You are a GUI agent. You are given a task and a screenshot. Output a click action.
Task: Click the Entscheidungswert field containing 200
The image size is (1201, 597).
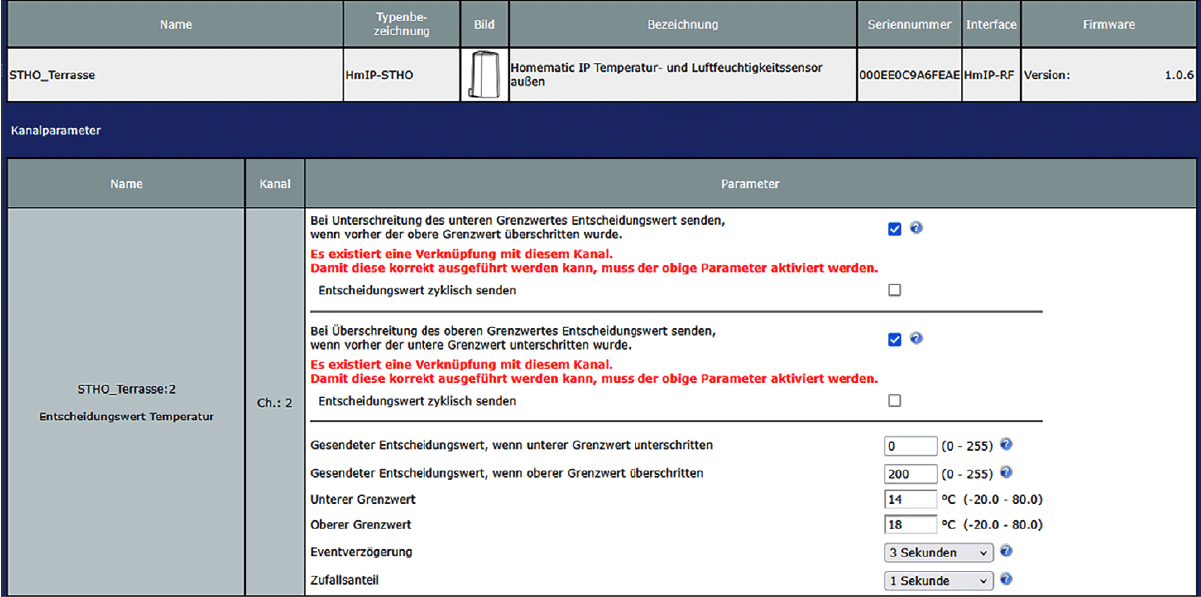[x=911, y=473]
